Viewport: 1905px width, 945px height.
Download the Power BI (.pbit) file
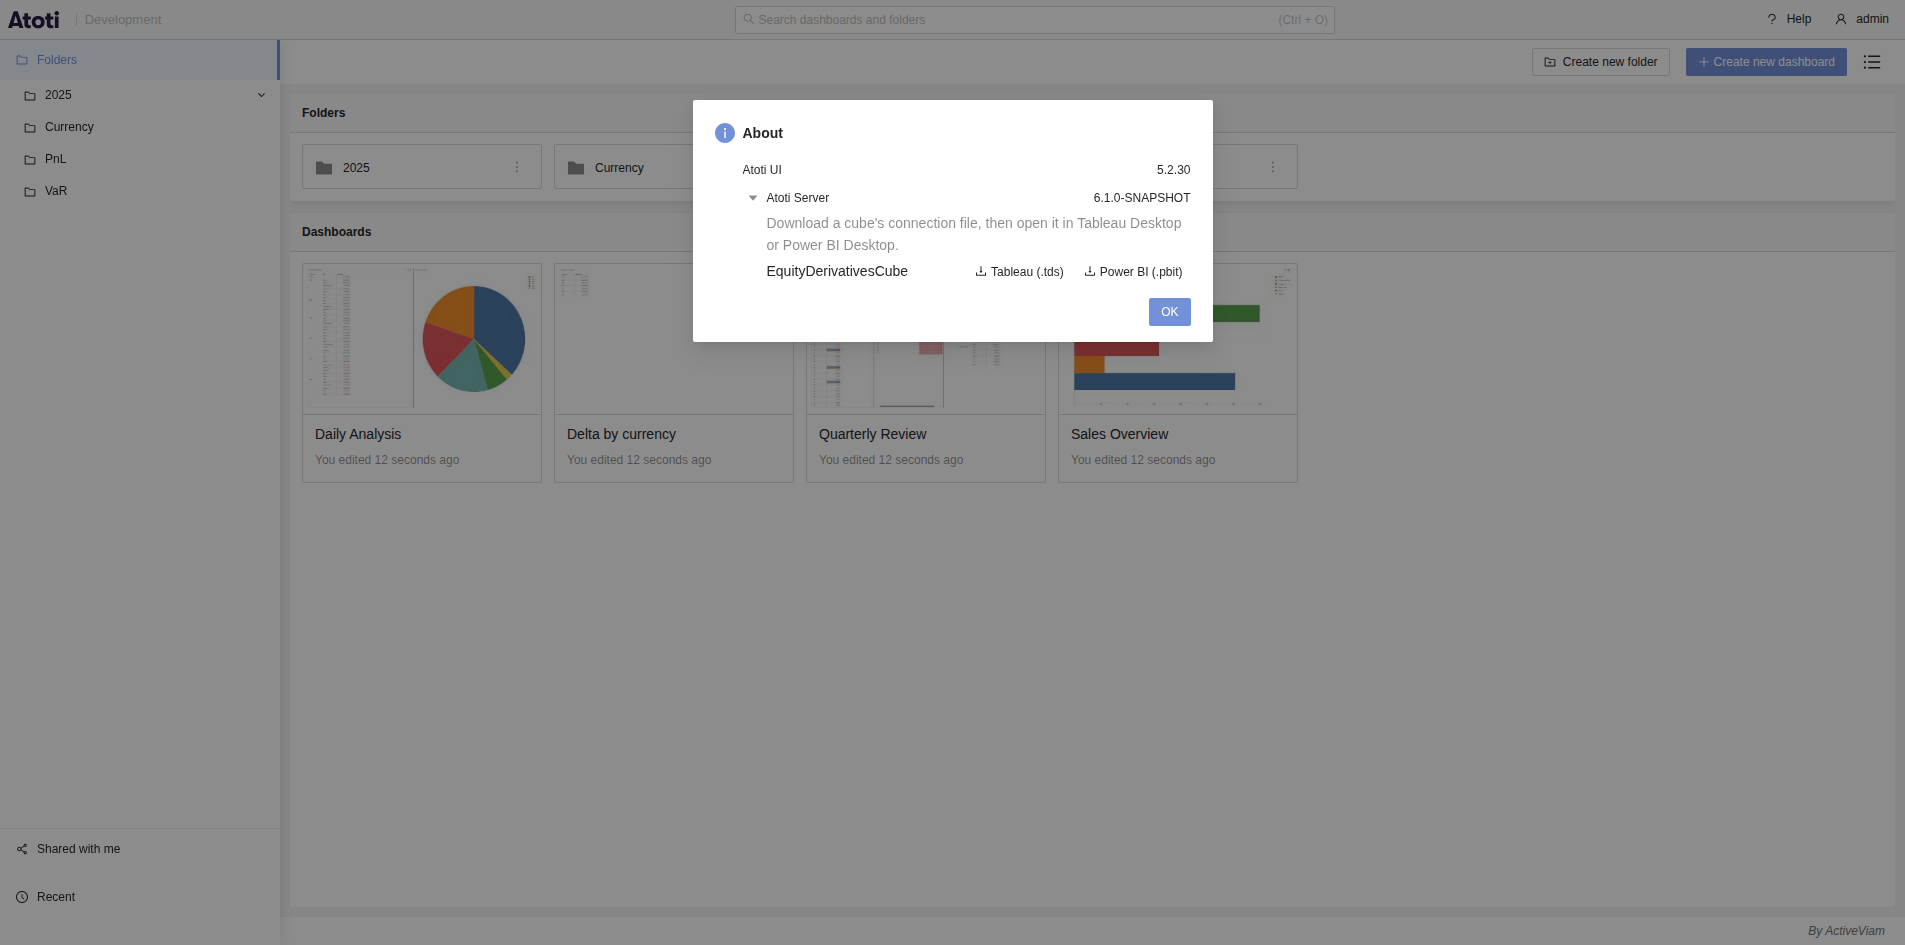pos(1133,272)
